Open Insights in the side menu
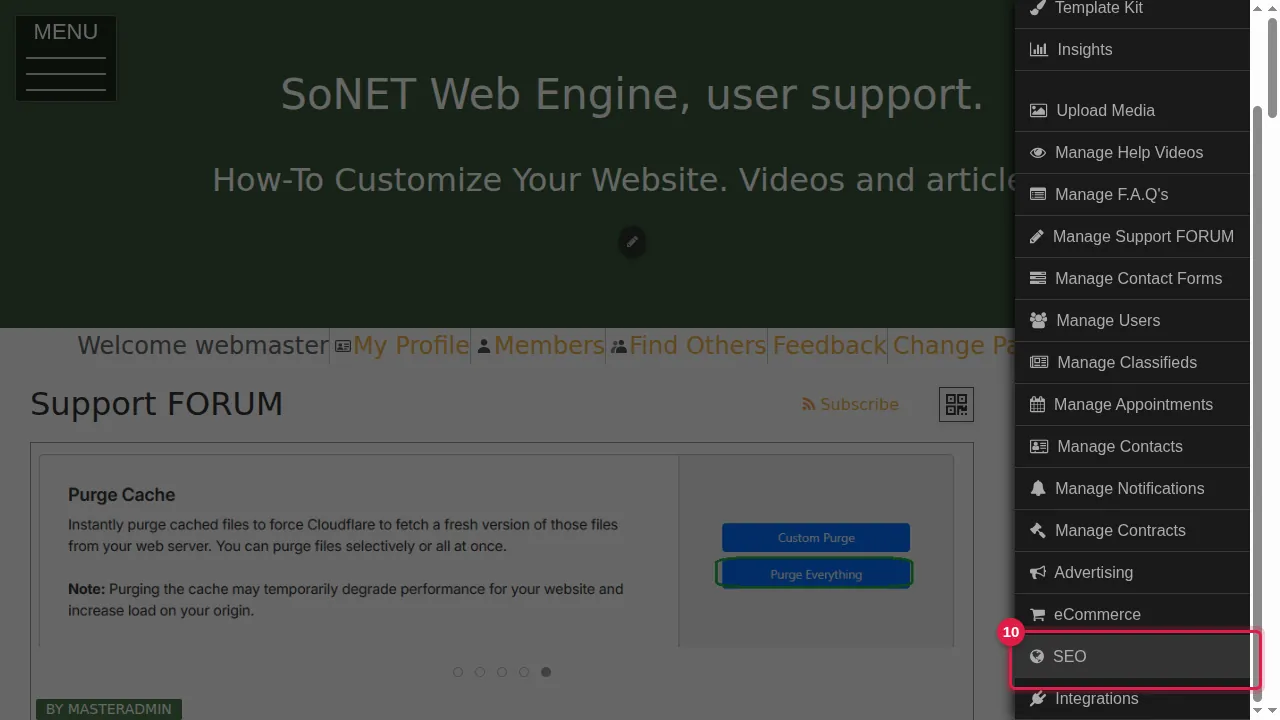1280x720 pixels. pyautogui.click(x=1132, y=50)
